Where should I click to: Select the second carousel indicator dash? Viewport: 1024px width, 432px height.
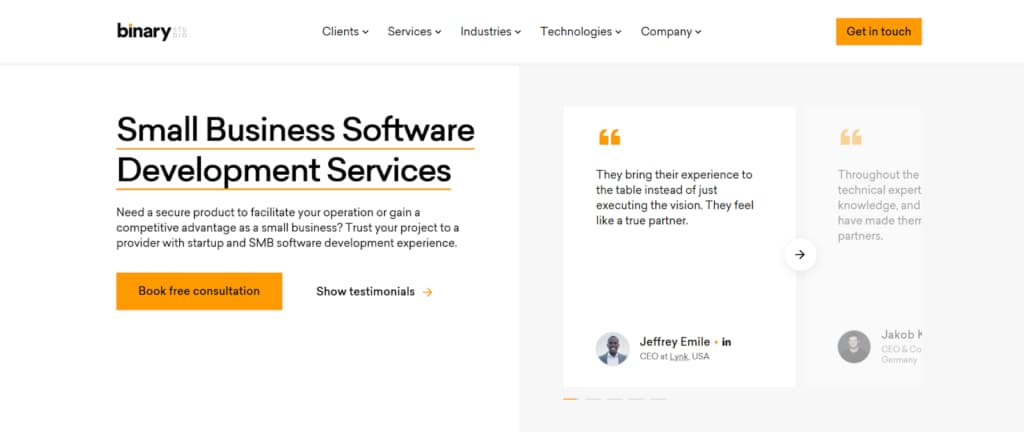coord(592,398)
